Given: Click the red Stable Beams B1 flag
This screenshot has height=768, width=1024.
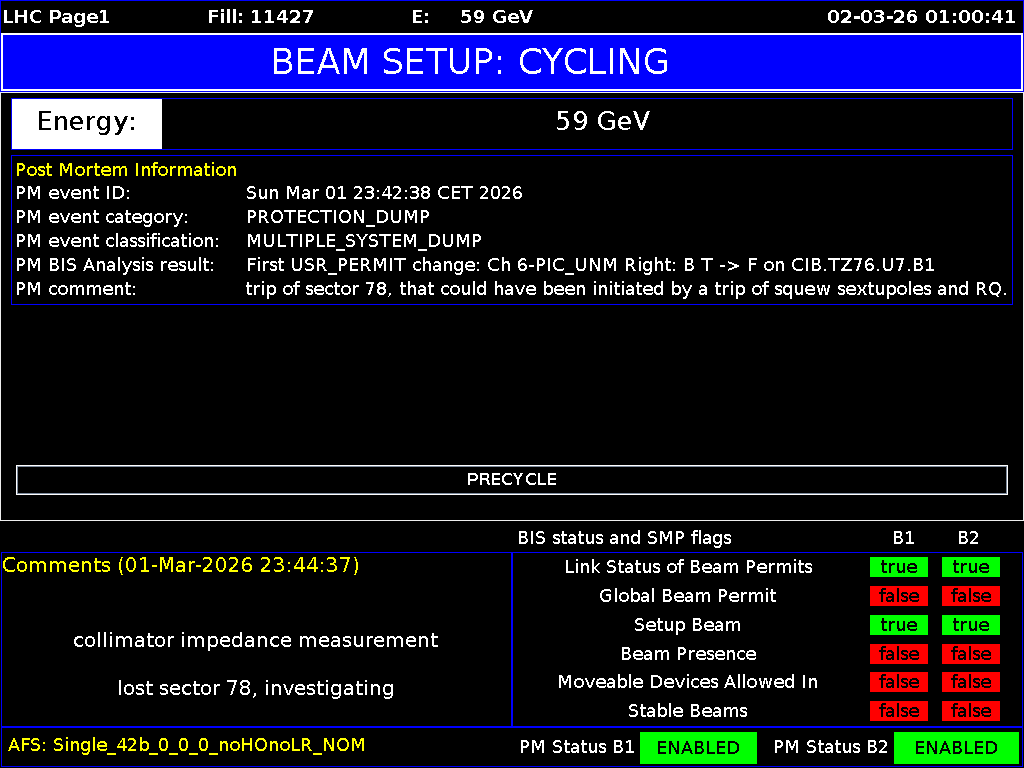Looking at the screenshot, I should tap(898, 711).
